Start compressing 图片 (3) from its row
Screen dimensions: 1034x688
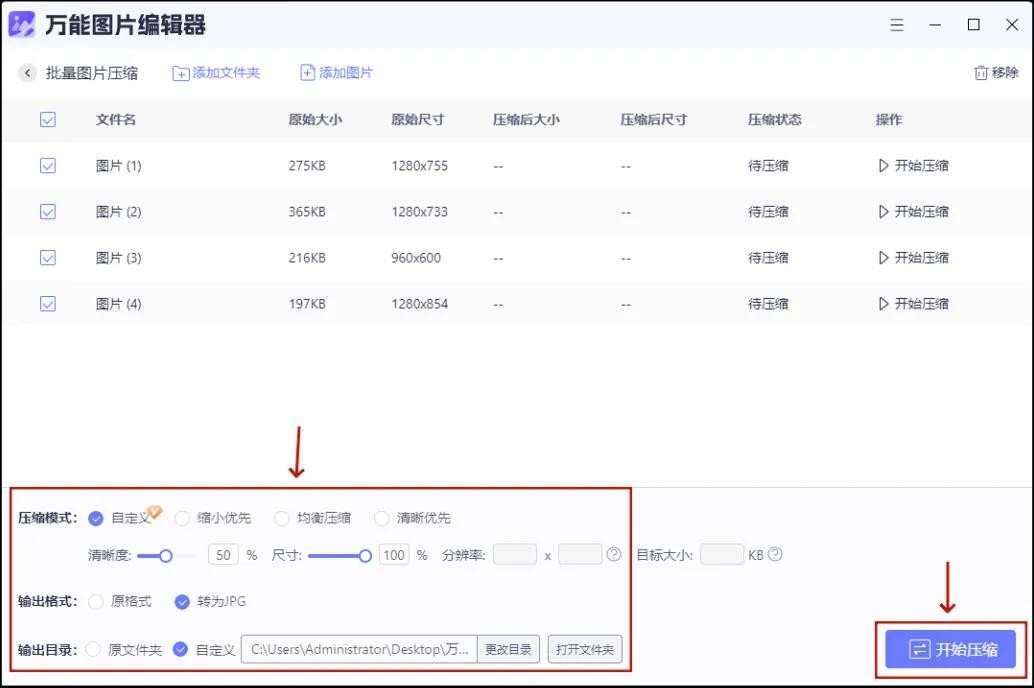[912, 258]
